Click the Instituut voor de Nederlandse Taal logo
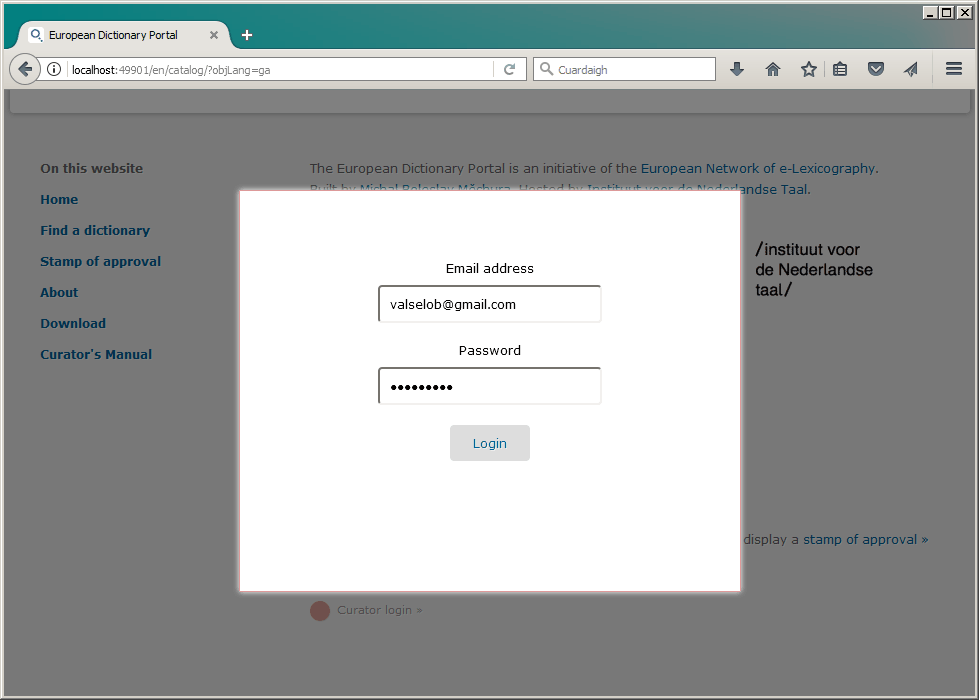 pyautogui.click(x=814, y=270)
